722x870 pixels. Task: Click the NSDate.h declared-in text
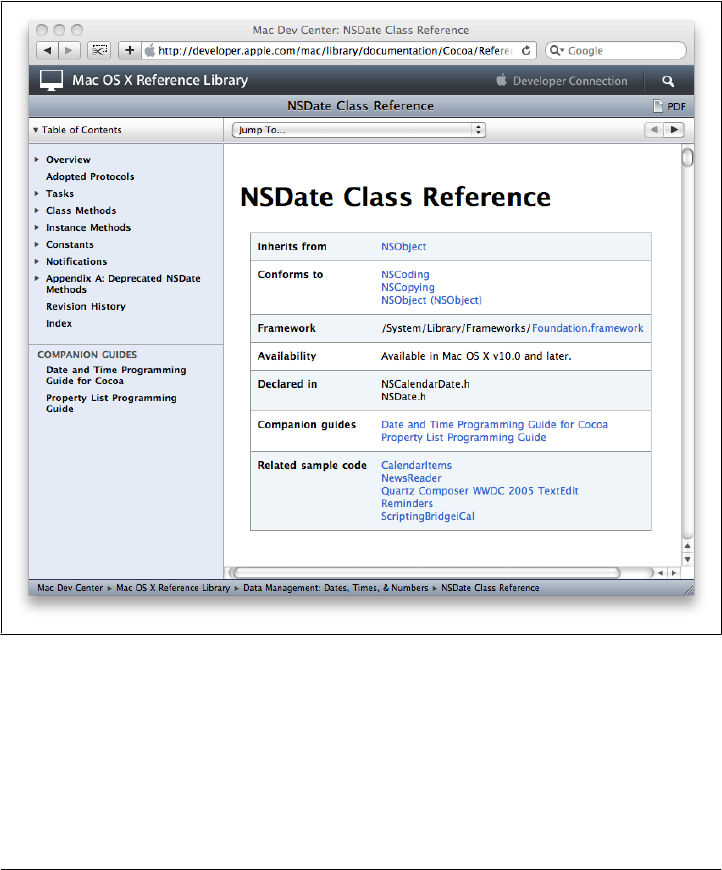pos(403,397)
